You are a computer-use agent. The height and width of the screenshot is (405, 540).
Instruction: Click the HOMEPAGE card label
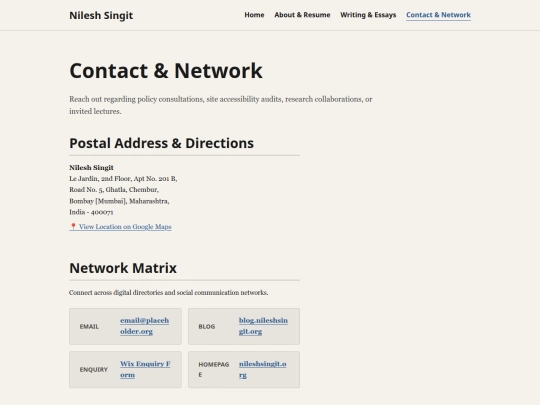tap(214, 369)
